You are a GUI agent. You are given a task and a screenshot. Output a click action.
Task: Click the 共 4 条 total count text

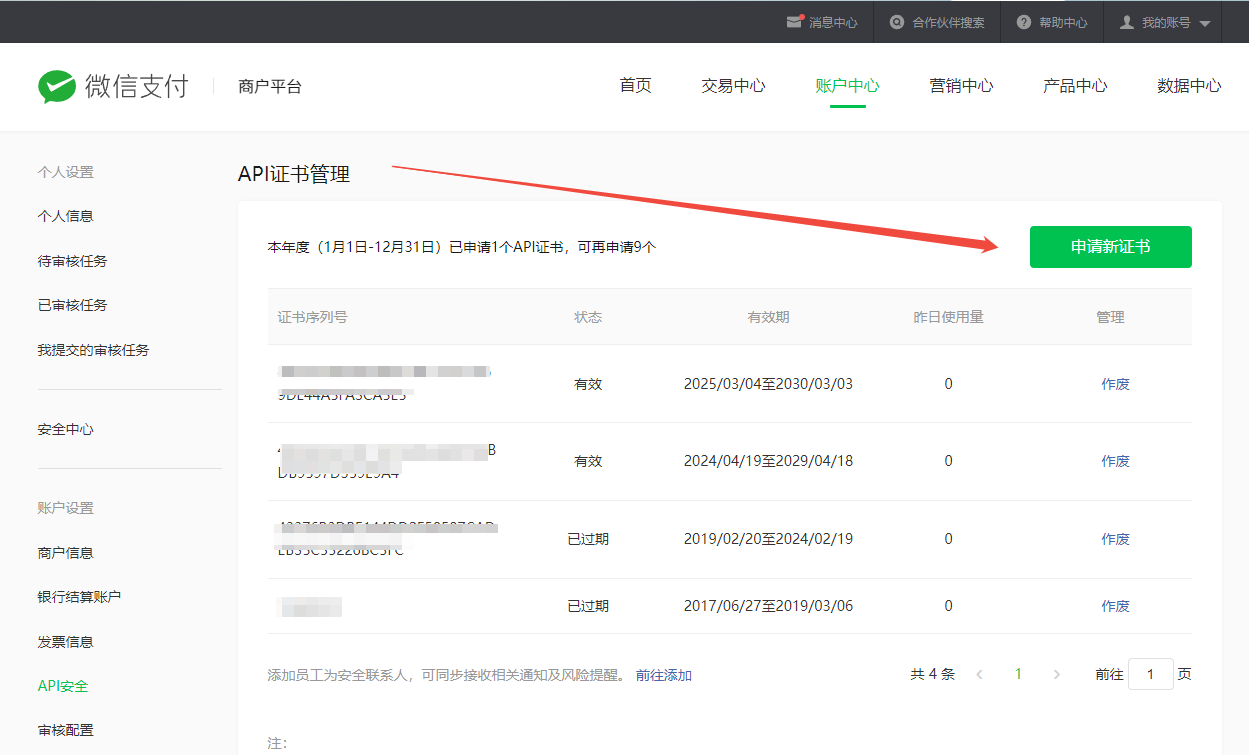933,674
